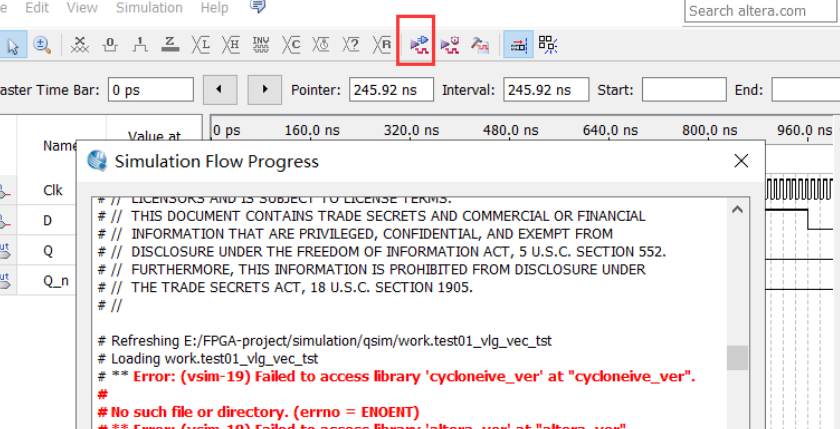Screen dimensions: 840x429
Task: Click the "Simulation Flow Progress" title text
Action: click(217, 161)
